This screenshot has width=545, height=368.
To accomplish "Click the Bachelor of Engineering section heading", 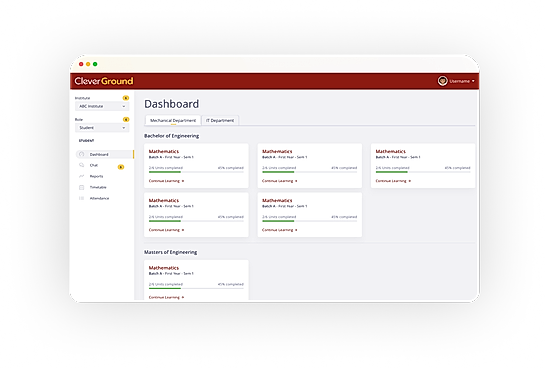I will 171,136.
